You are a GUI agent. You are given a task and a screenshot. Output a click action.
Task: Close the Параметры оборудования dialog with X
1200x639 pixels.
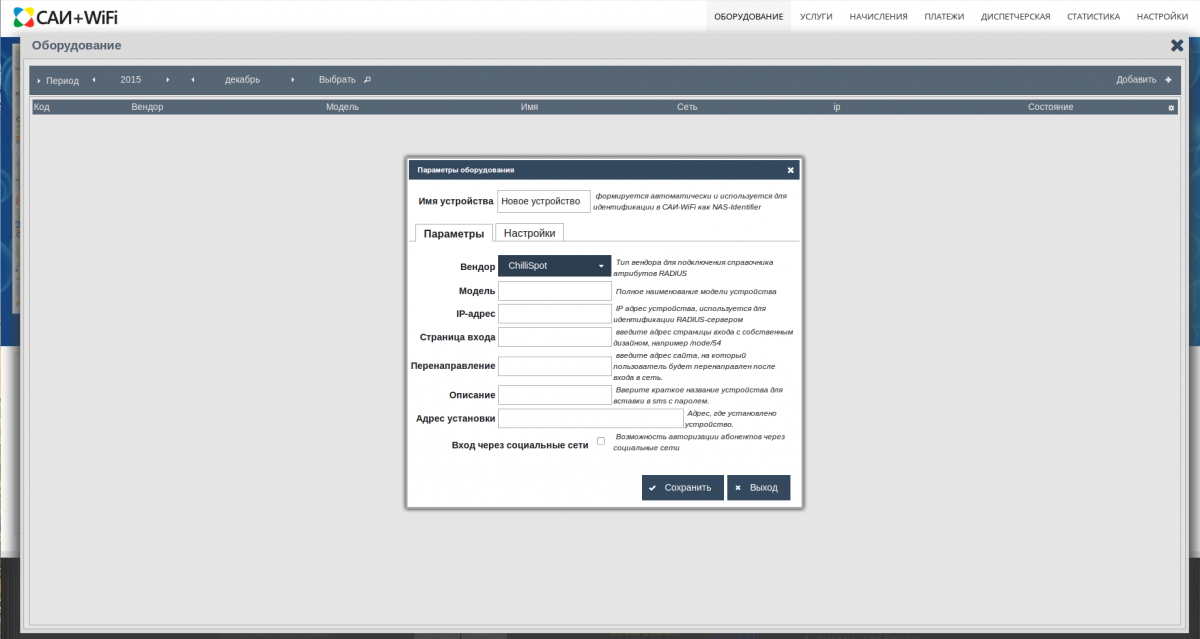tap(790, 170)
